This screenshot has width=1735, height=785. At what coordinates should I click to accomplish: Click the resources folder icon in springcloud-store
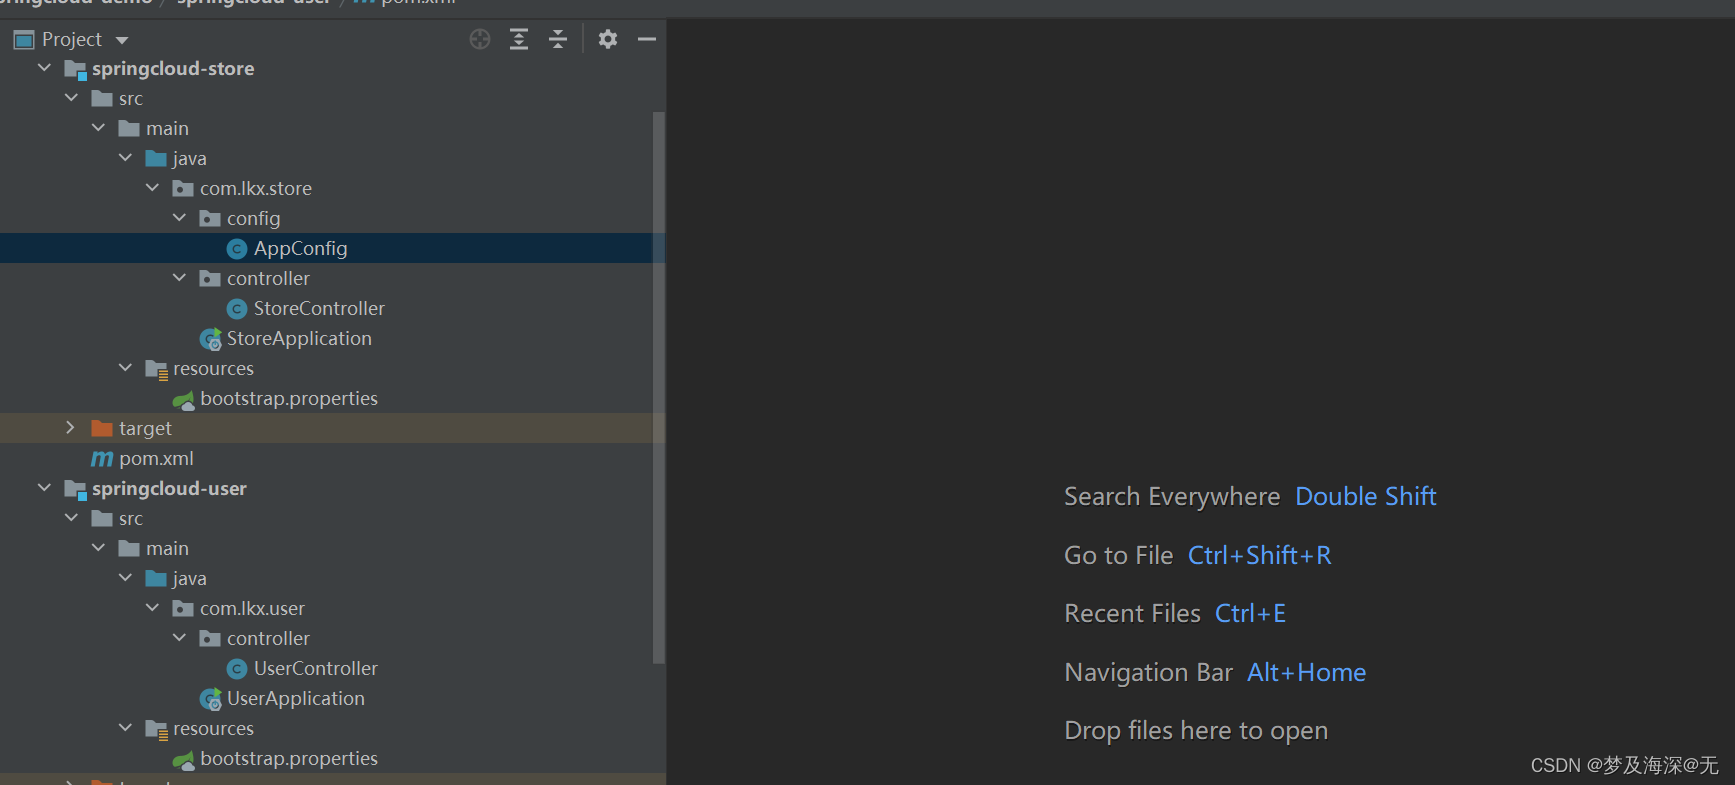(x=157, y=370)
